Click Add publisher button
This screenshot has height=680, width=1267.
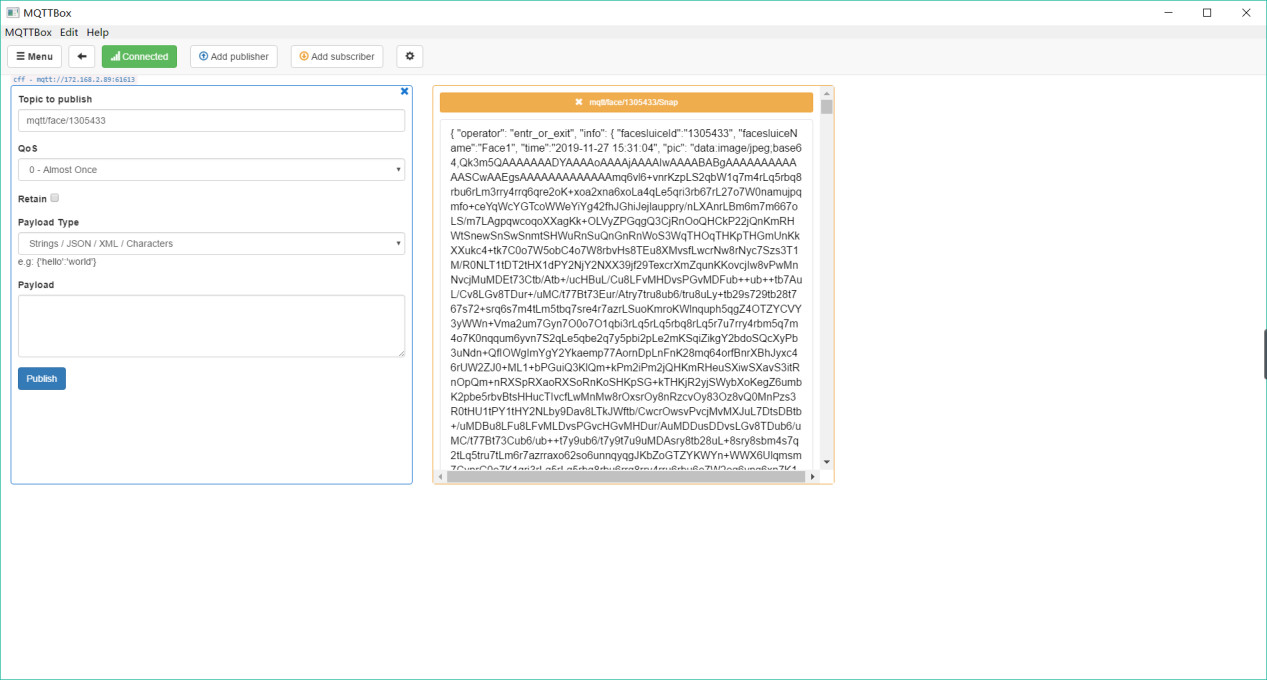(x=234, y=57)
